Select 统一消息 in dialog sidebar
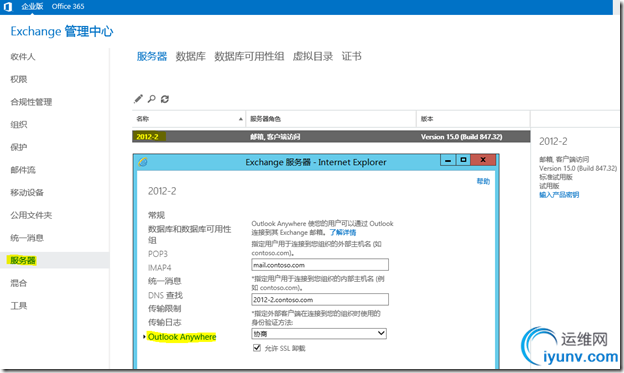 164,281
